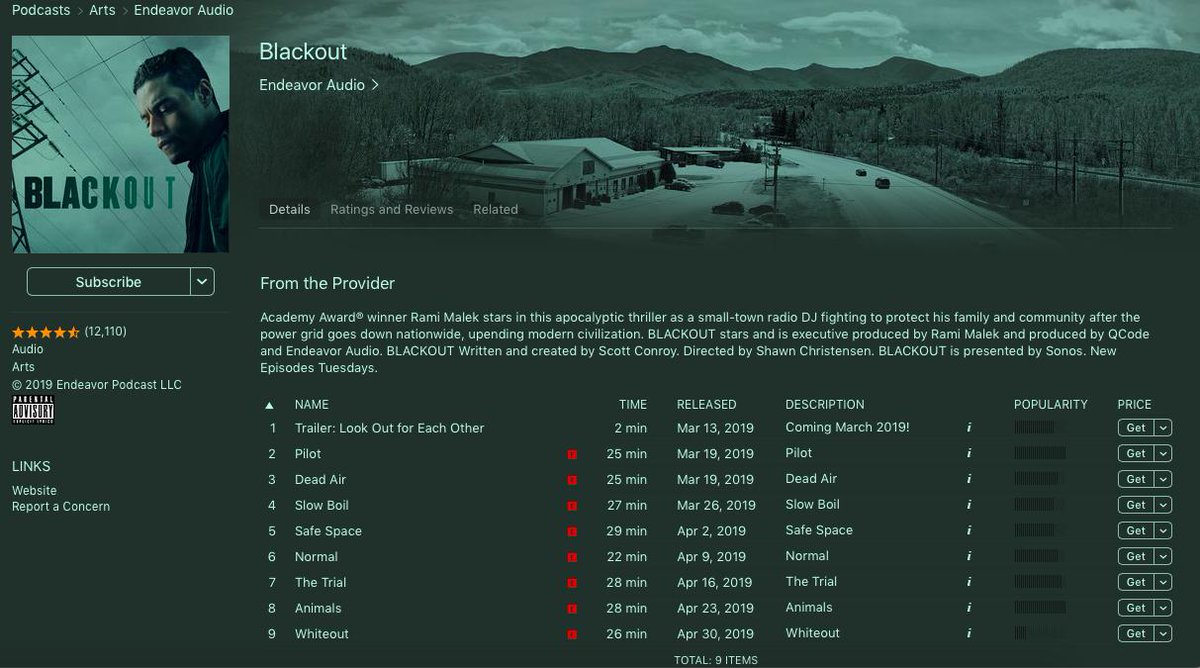Screen dimensions: 1200x668
Task: Open Get dropdown for Animals episode
Action: point(1163,608)
